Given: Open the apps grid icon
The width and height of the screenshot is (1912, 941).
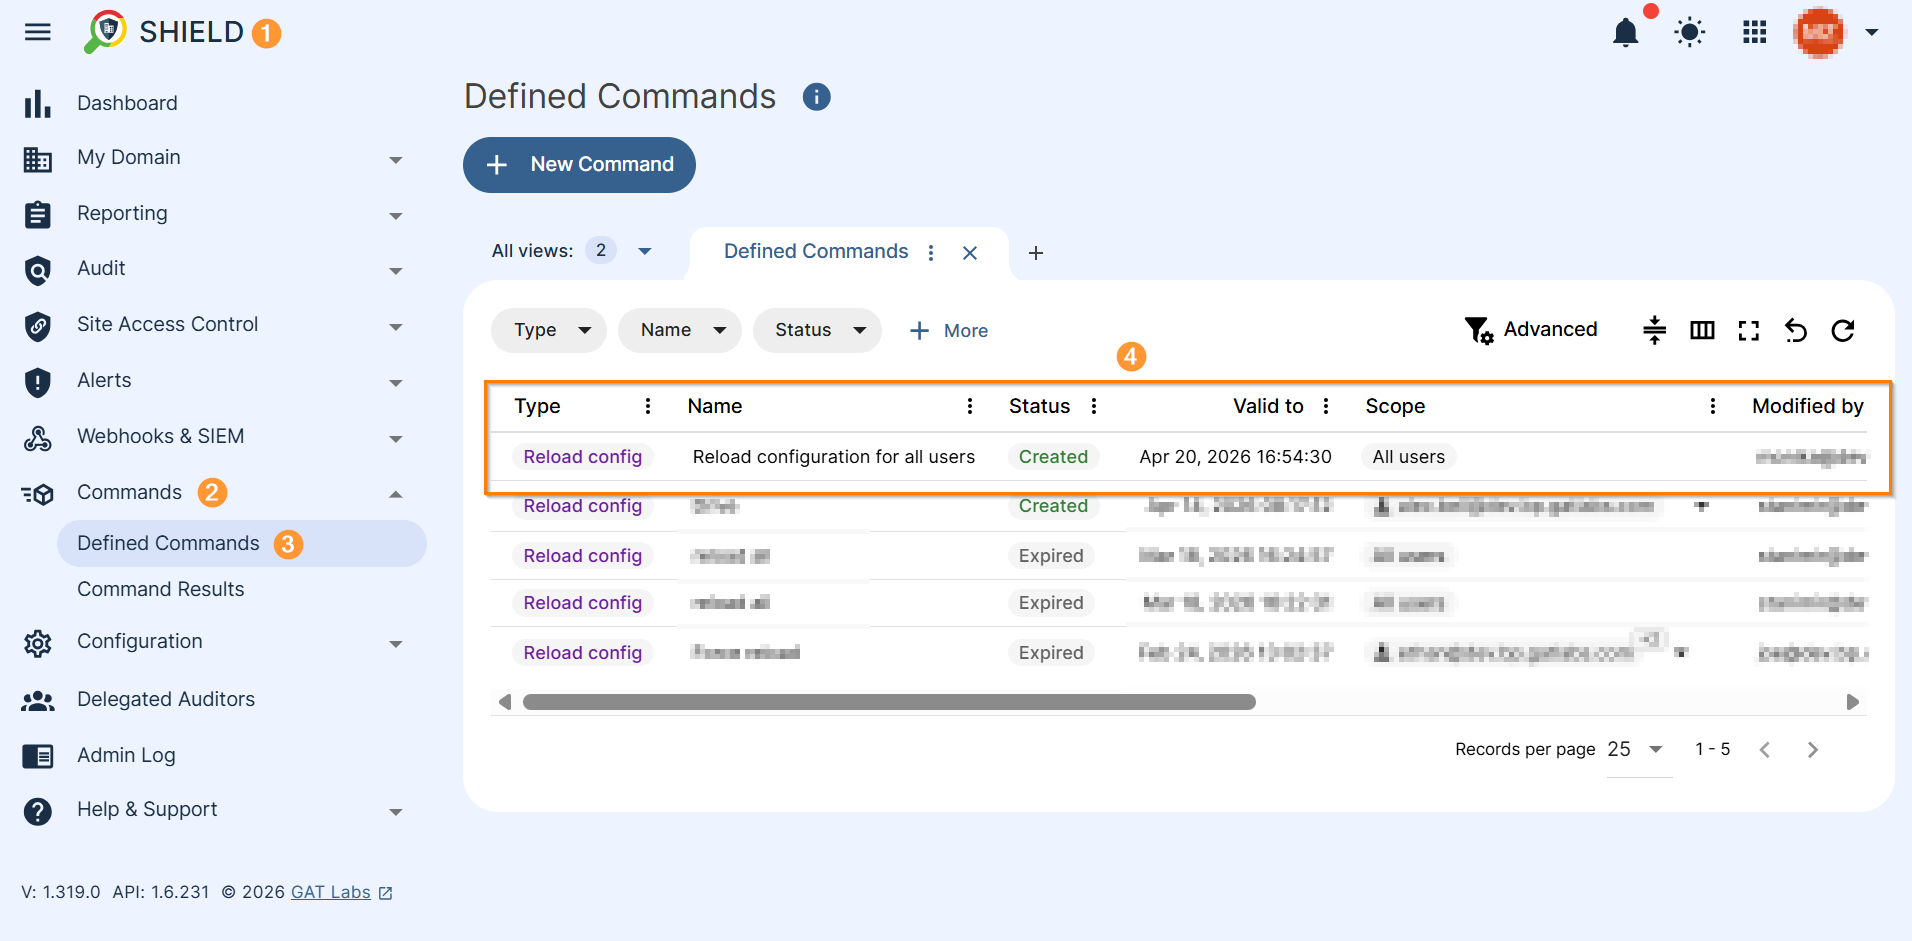Looking at the screenshot, I should coord(1755,32).
